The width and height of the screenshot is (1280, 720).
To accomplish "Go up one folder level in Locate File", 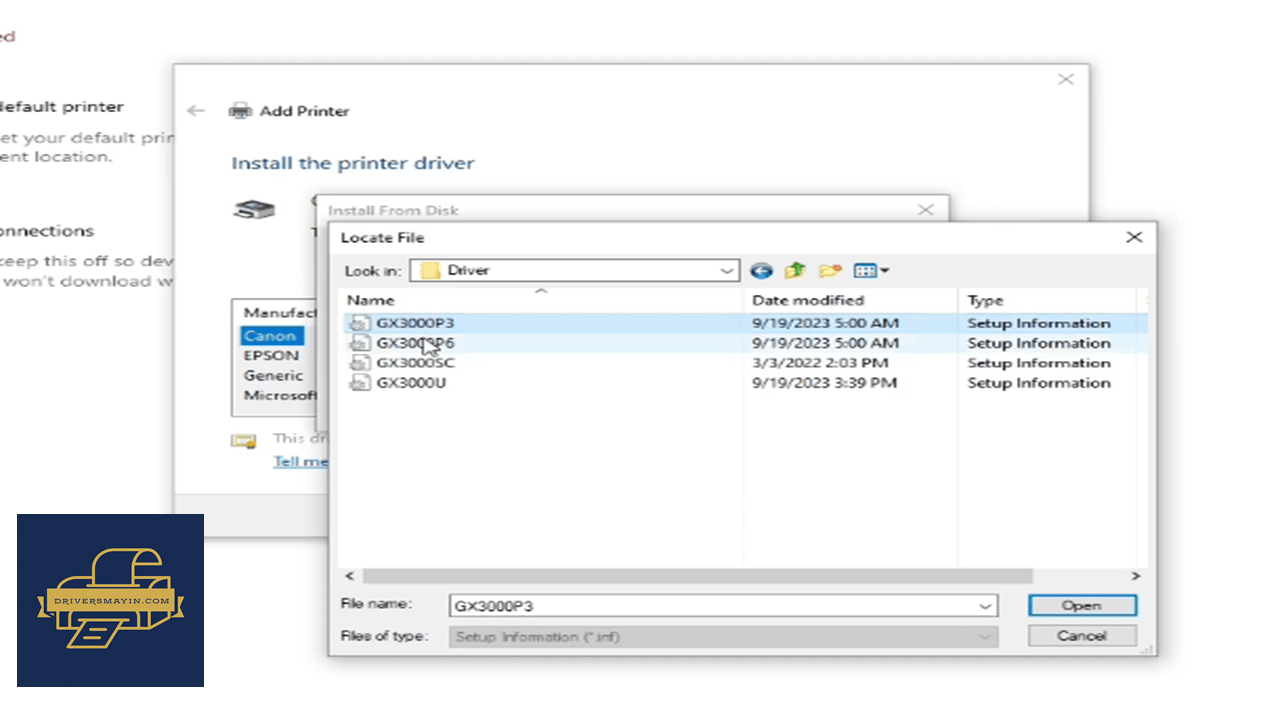I will tap(795, 270).
